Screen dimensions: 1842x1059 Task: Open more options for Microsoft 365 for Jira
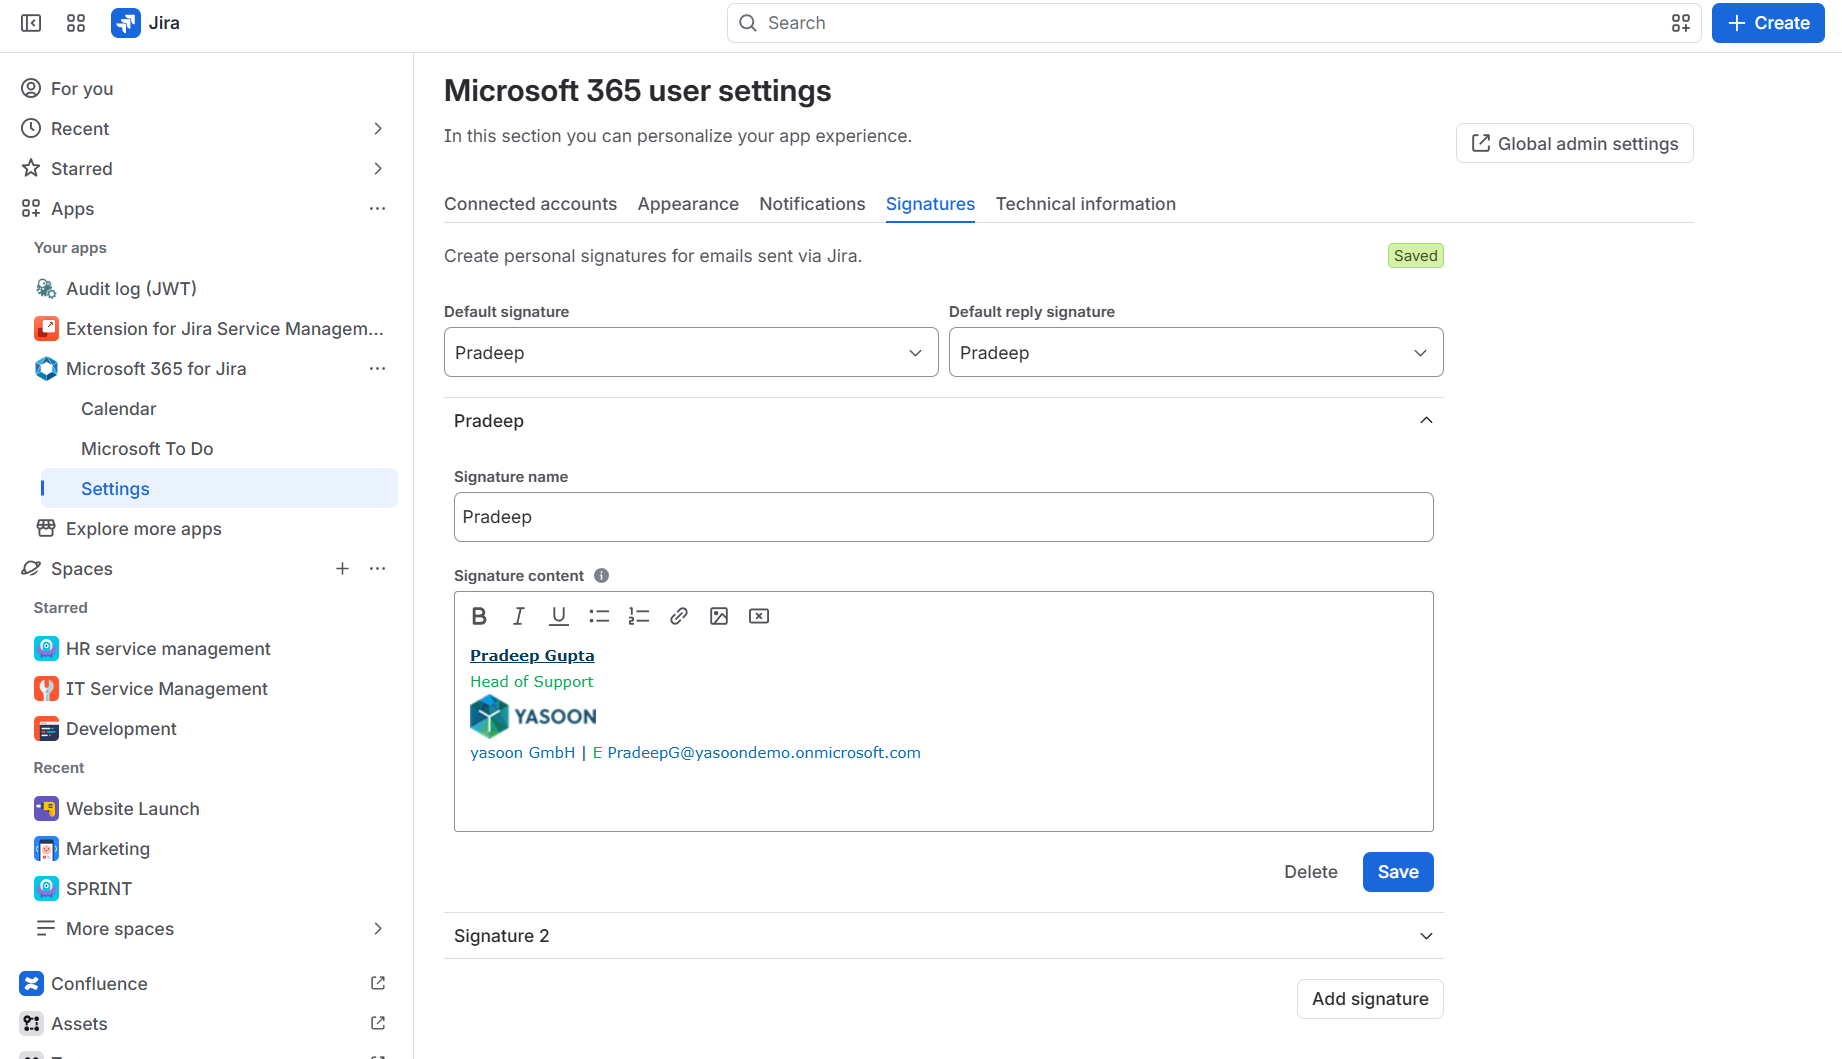coord(377,369)
